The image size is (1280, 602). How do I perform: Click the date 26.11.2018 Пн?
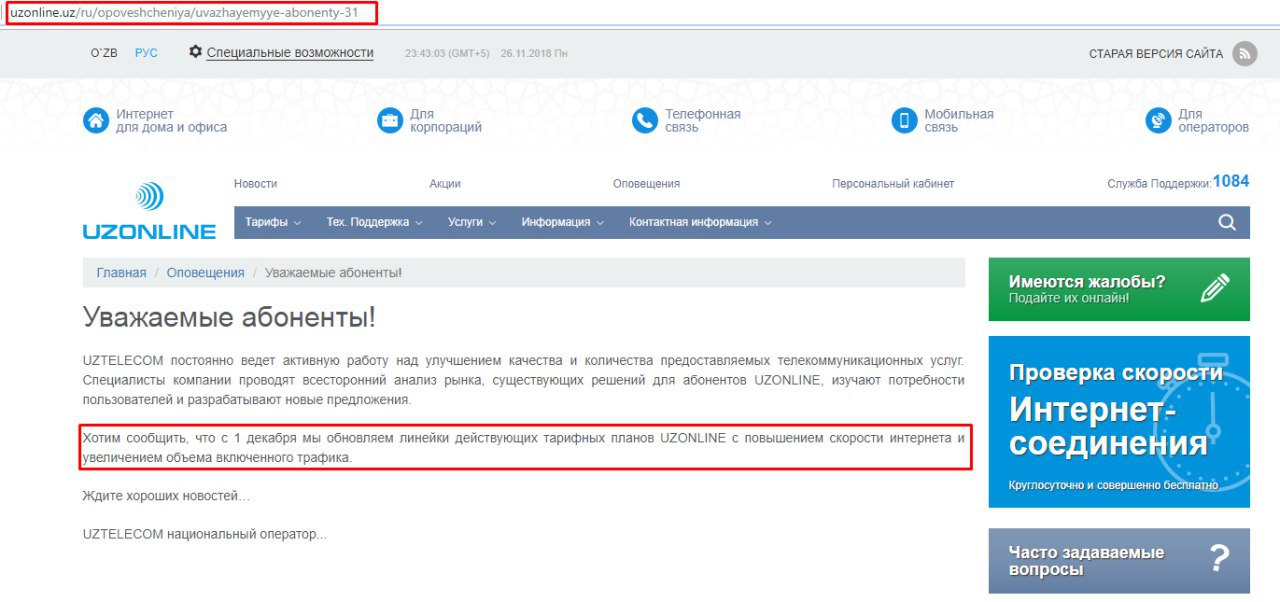[534, 54]
